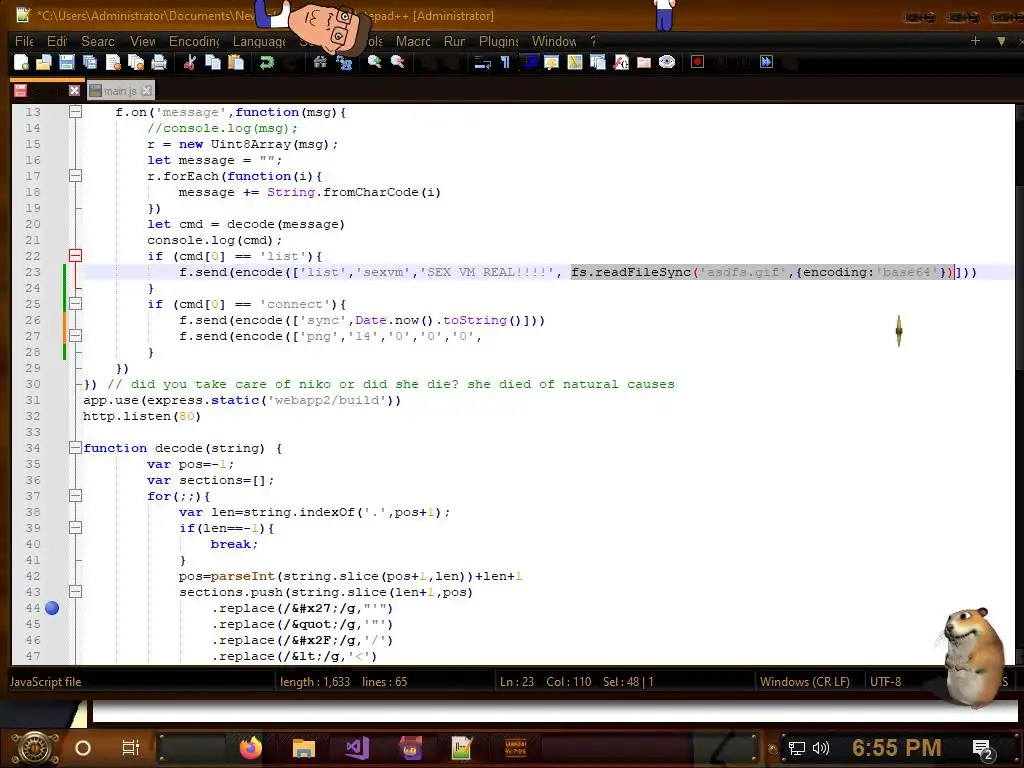Click the Replace toolbar icon
The width and height of the screenshot is (1024, 768).
[344, 63]
